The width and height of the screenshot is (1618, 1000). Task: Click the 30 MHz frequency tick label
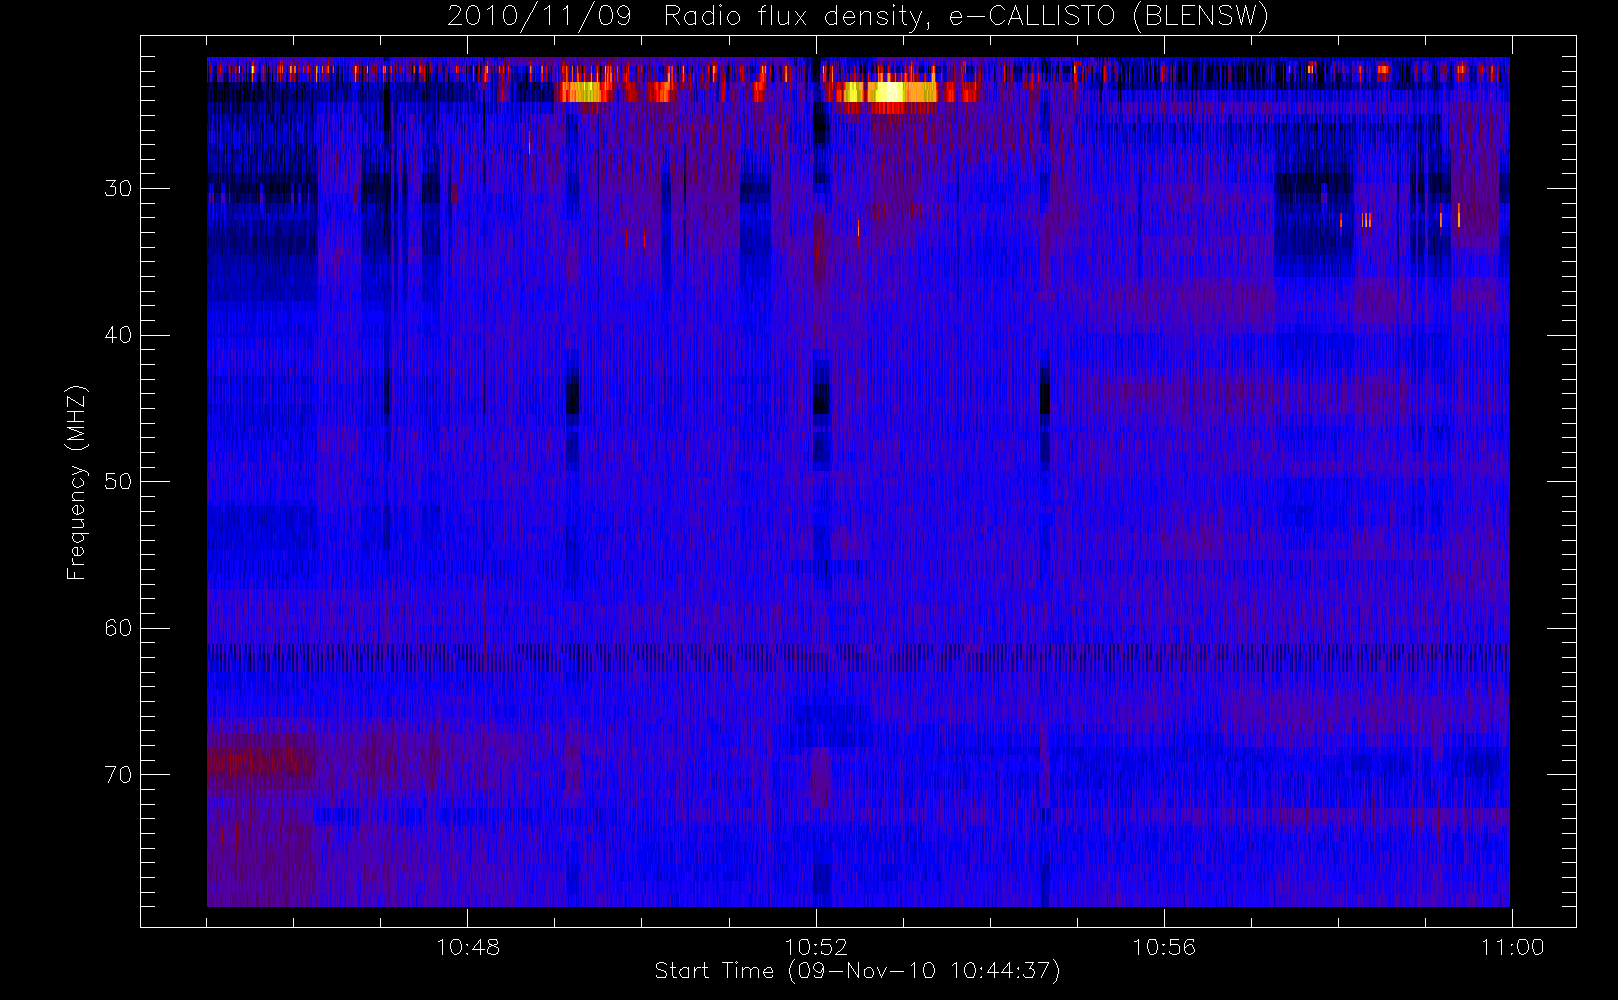point(118,188)
